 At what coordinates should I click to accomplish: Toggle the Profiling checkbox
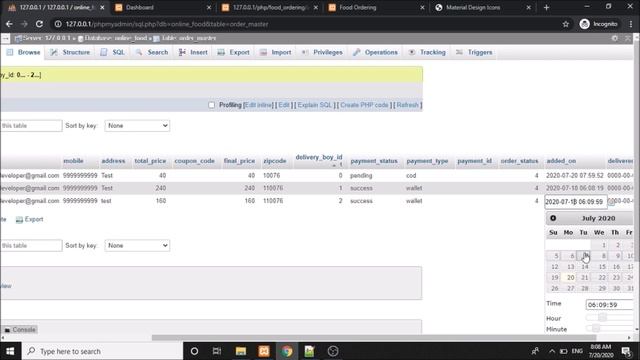click(211, 105)
